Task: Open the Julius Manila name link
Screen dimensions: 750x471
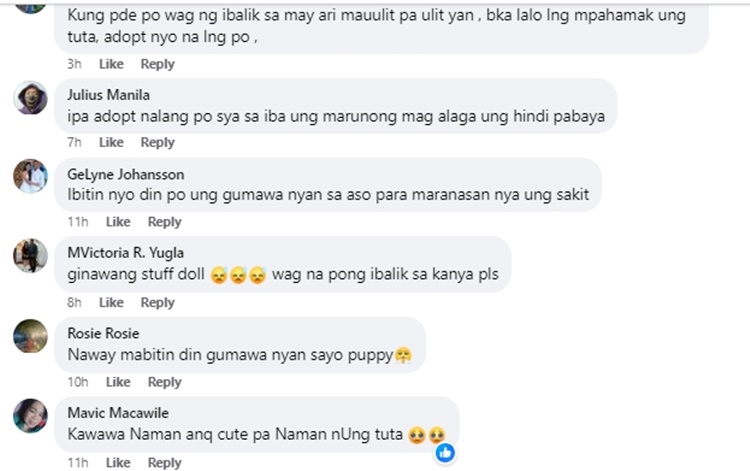Action: pos(109,95)
